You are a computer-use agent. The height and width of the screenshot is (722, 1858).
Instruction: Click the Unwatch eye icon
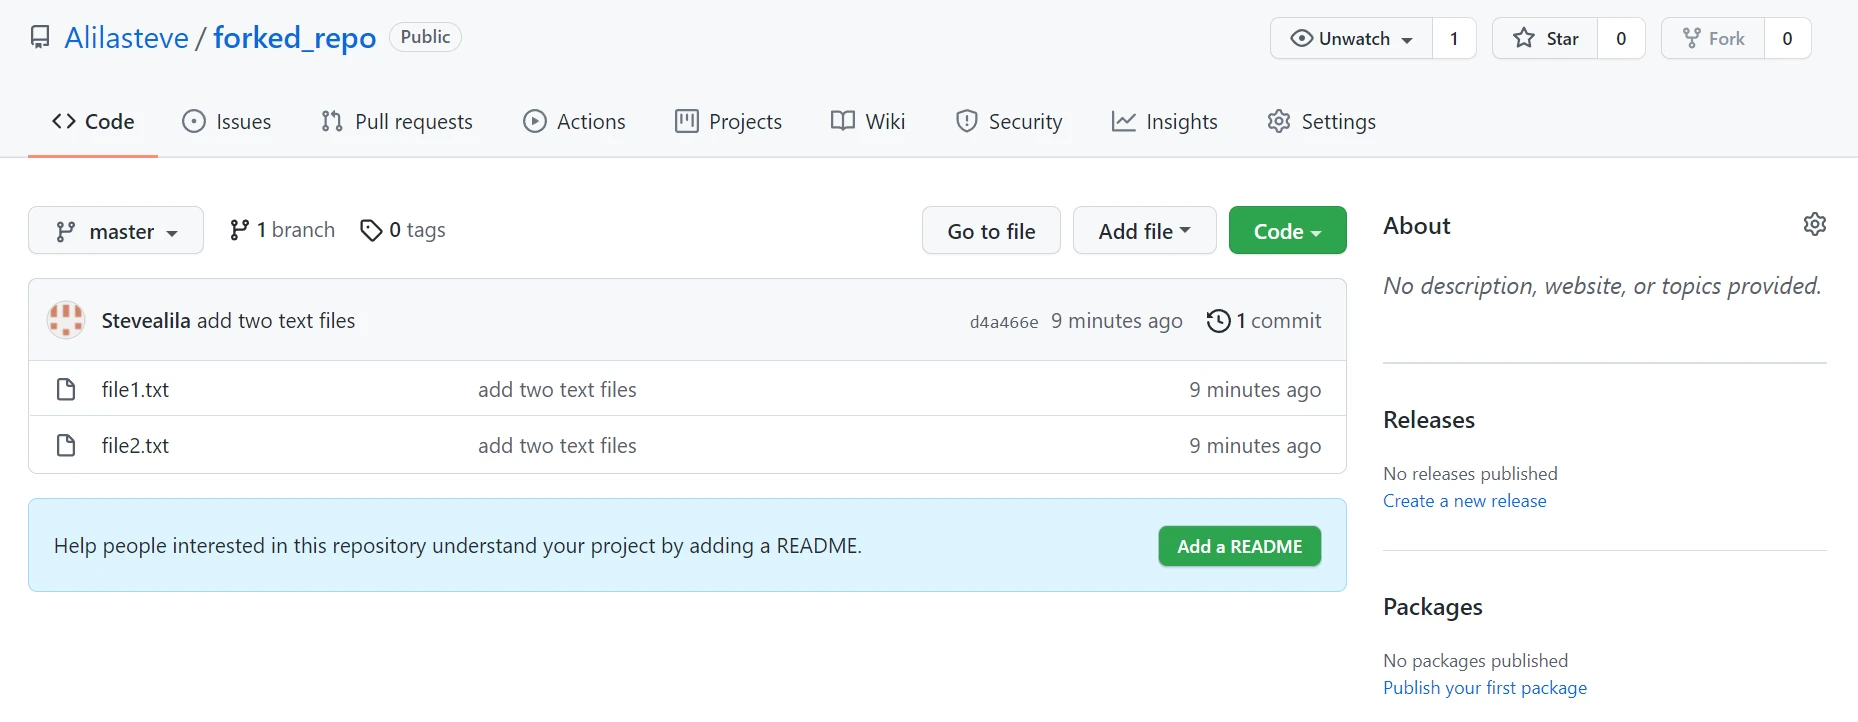pos(1302,38)
